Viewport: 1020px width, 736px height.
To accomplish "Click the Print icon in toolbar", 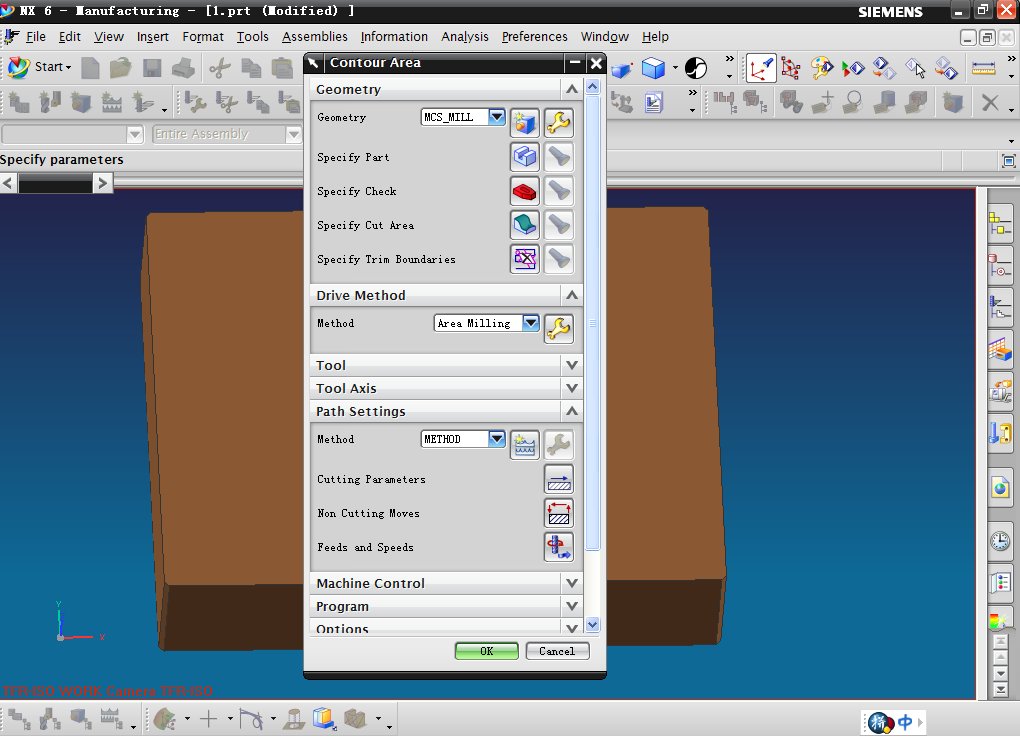I will click(183, 68).
